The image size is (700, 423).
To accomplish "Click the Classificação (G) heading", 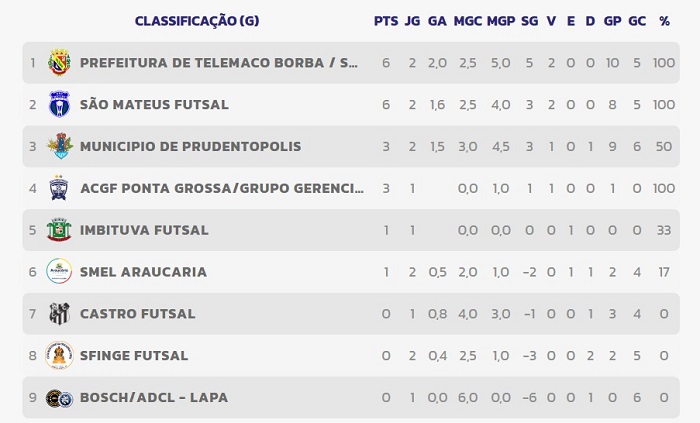I will [197, 21].
